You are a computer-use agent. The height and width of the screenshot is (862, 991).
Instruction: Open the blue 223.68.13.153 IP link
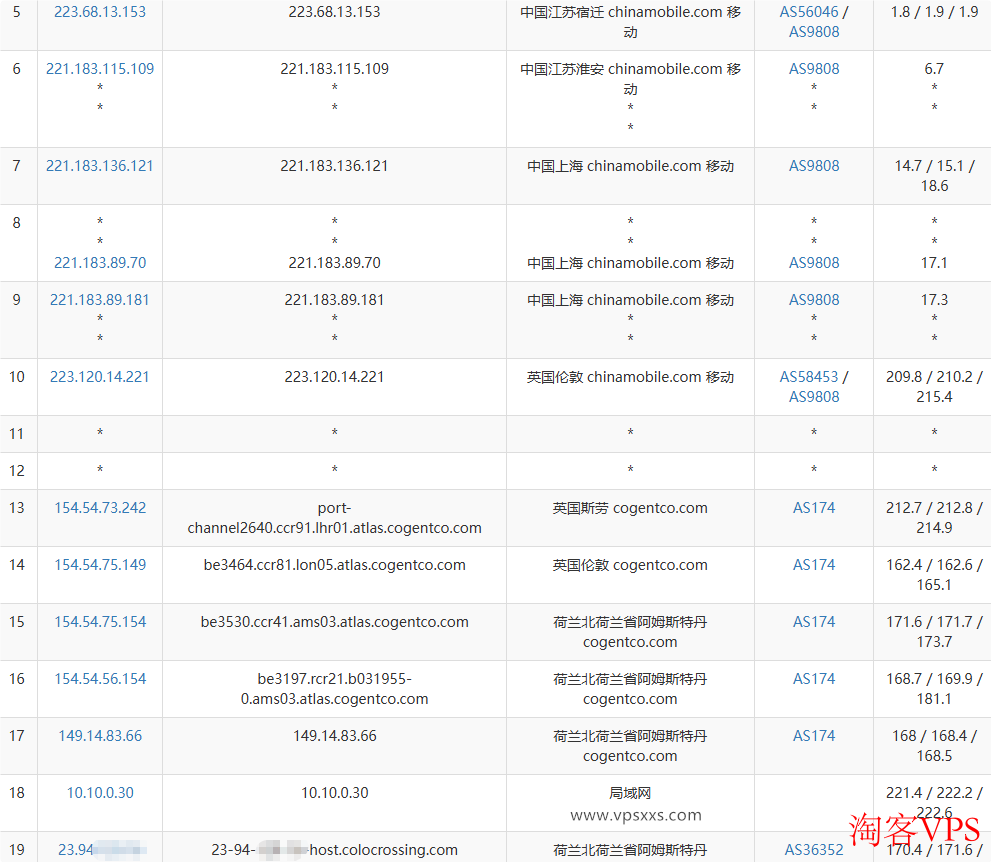click(100, 12)
